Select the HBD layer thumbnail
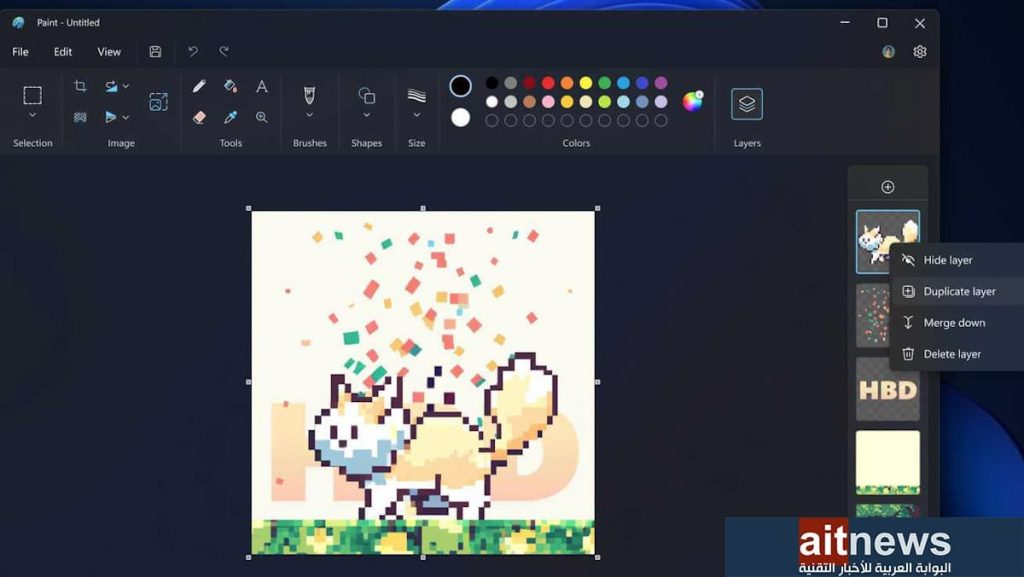Screen dimensions: 1024x577 point(888,390)
